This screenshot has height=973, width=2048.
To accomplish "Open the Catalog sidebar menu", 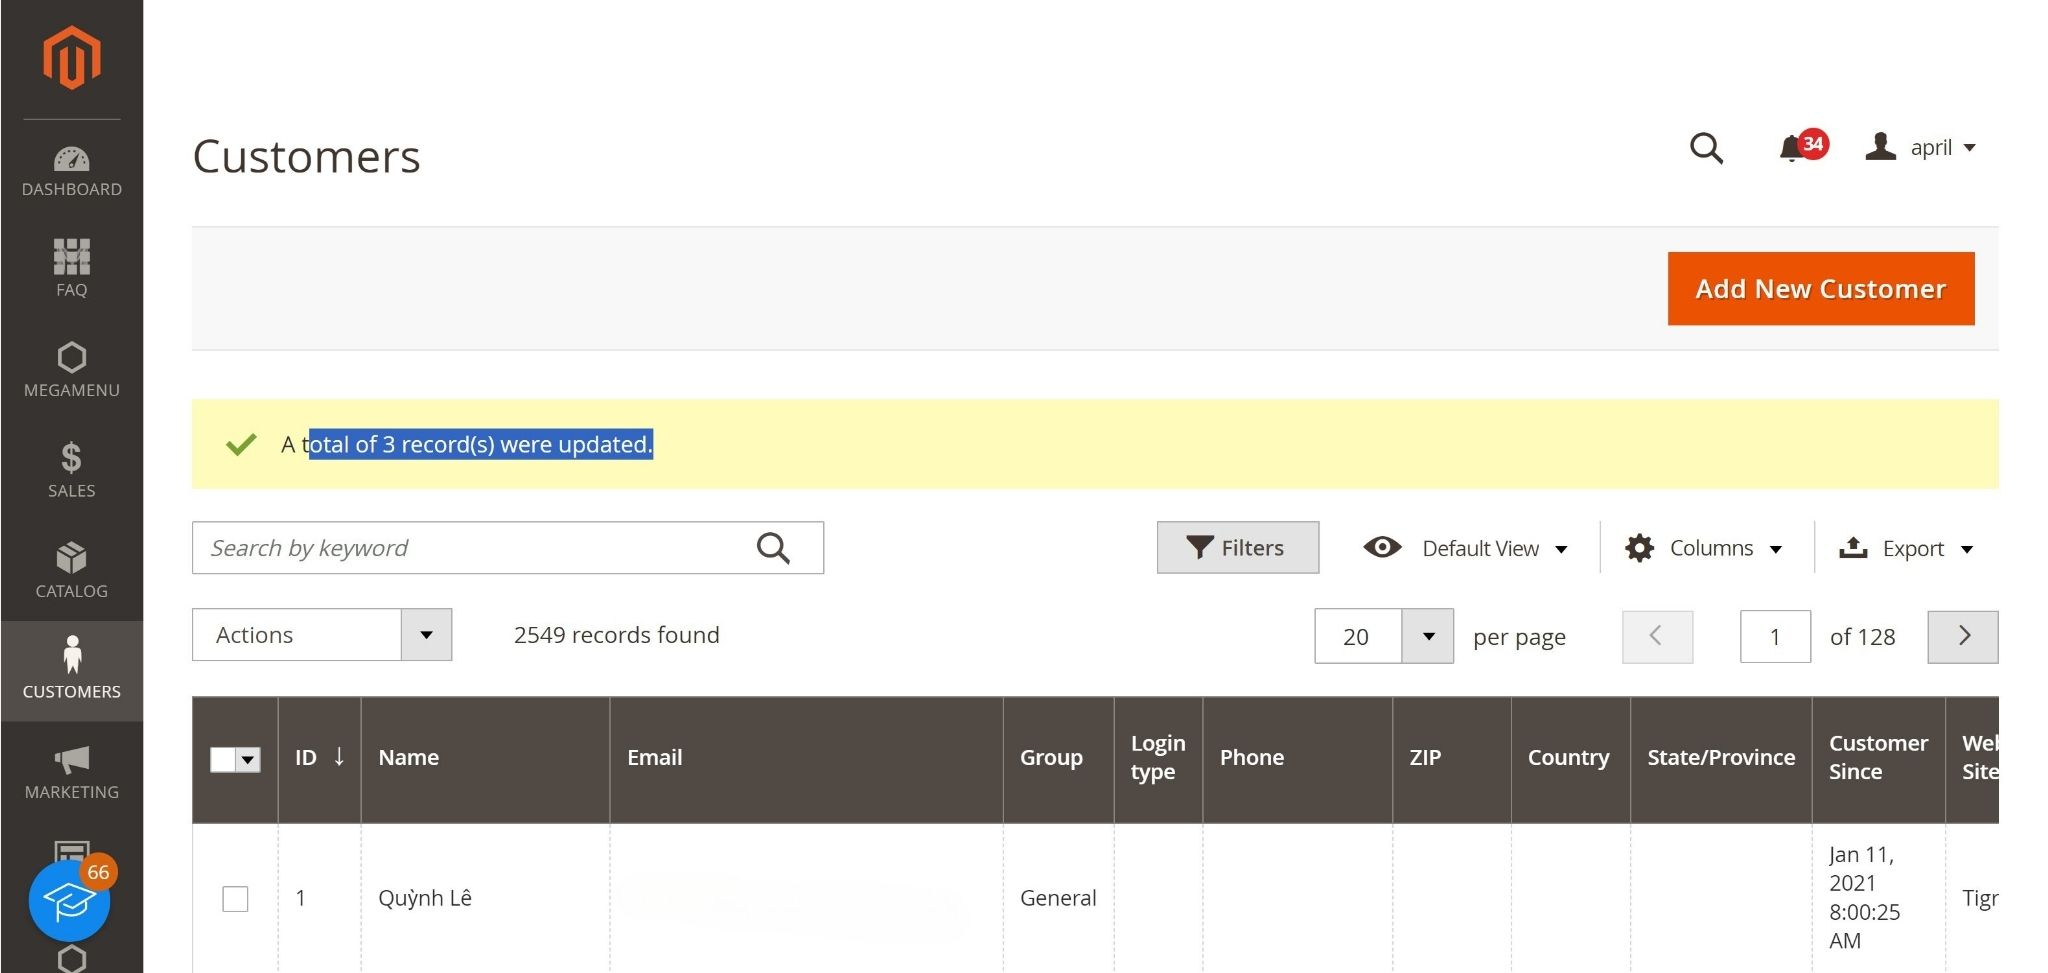I will tap(71, 570).
